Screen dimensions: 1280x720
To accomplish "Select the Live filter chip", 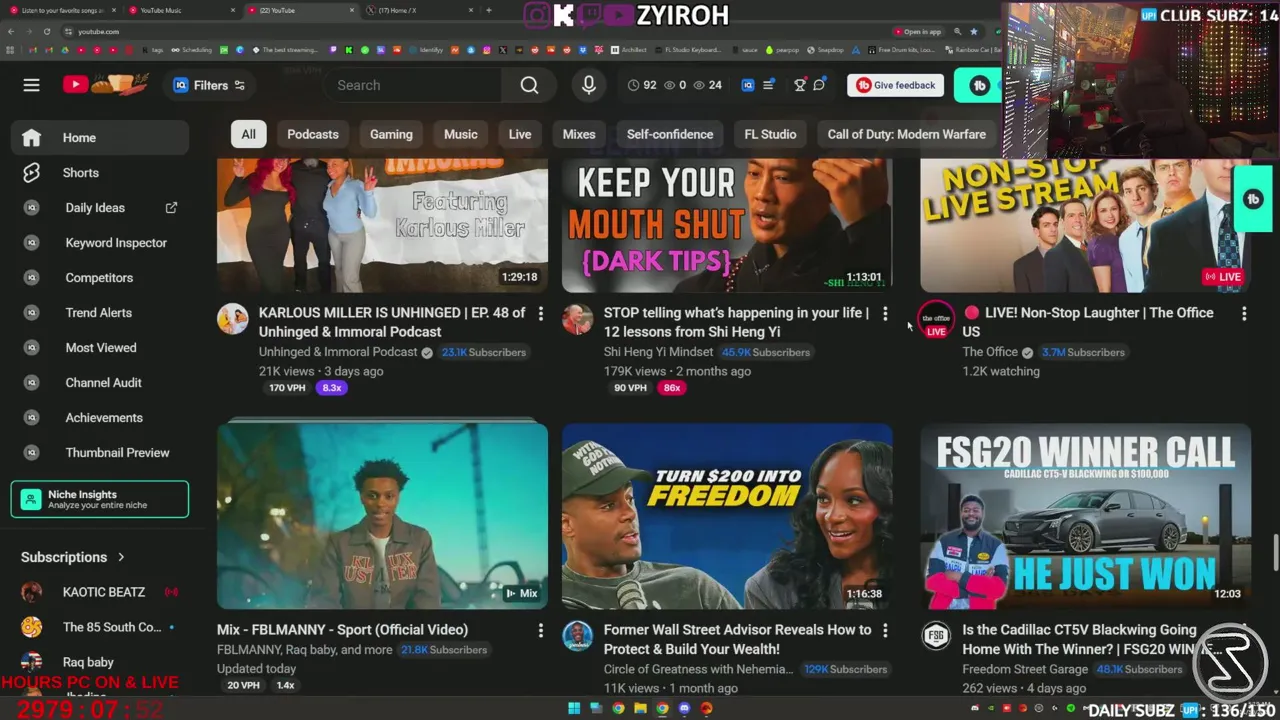I will (520, 134).
